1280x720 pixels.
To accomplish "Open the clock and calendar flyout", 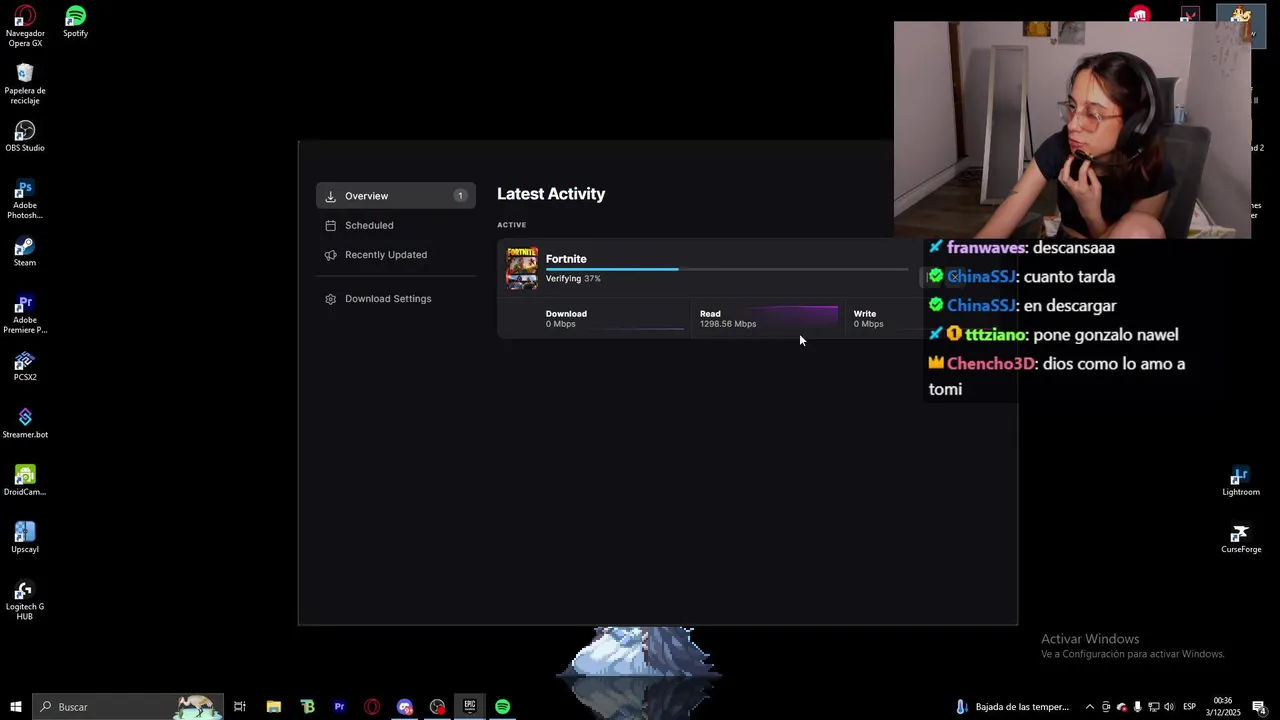I will point(1223,707).
